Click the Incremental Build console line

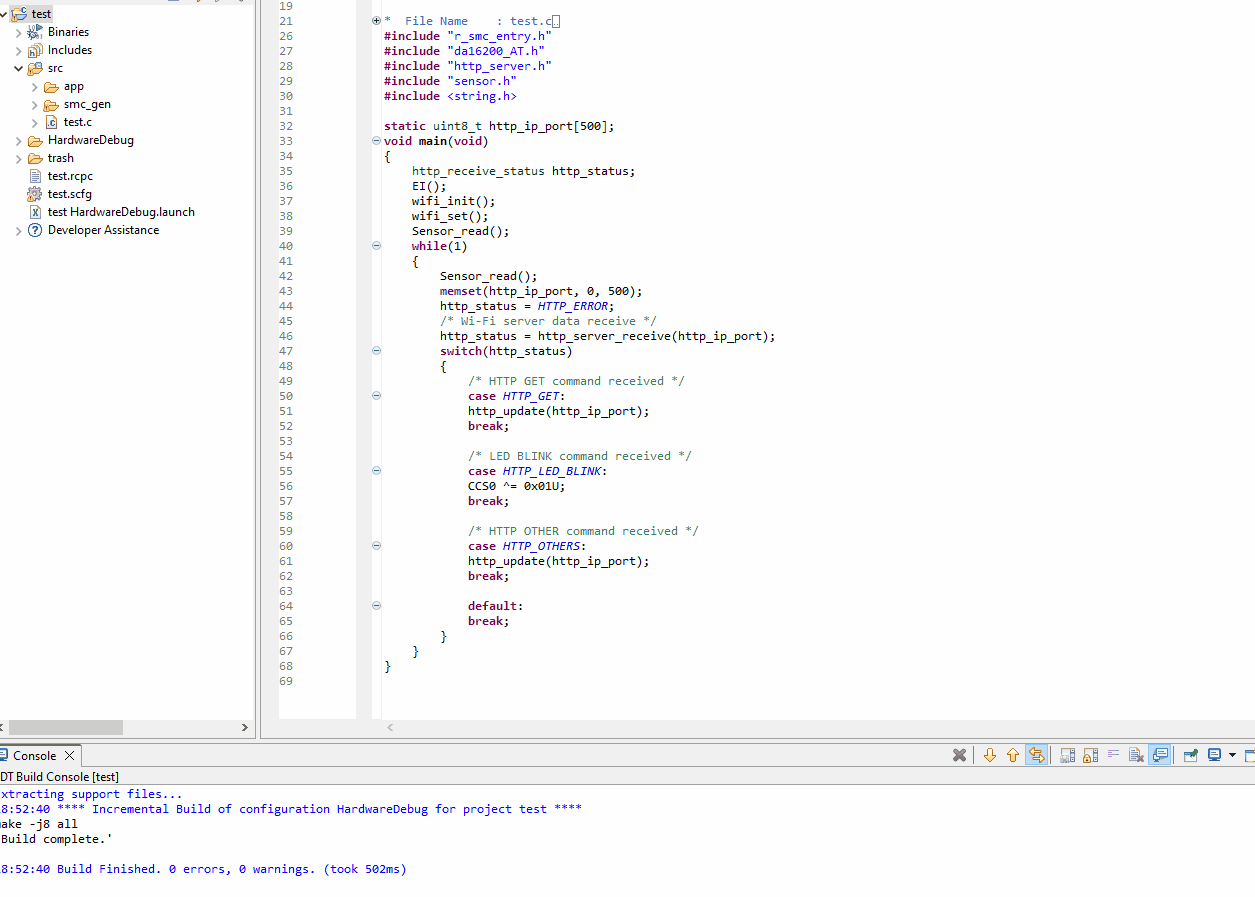pyautogui.click(x=291, y=809)
